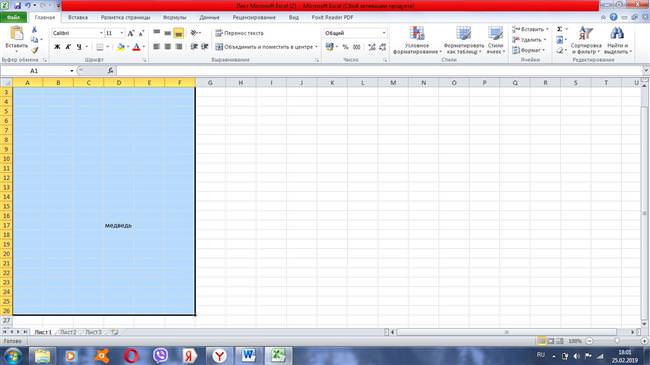650x365 pixels.
Task: Click the percent style icon
Action: tap(345, 47)
